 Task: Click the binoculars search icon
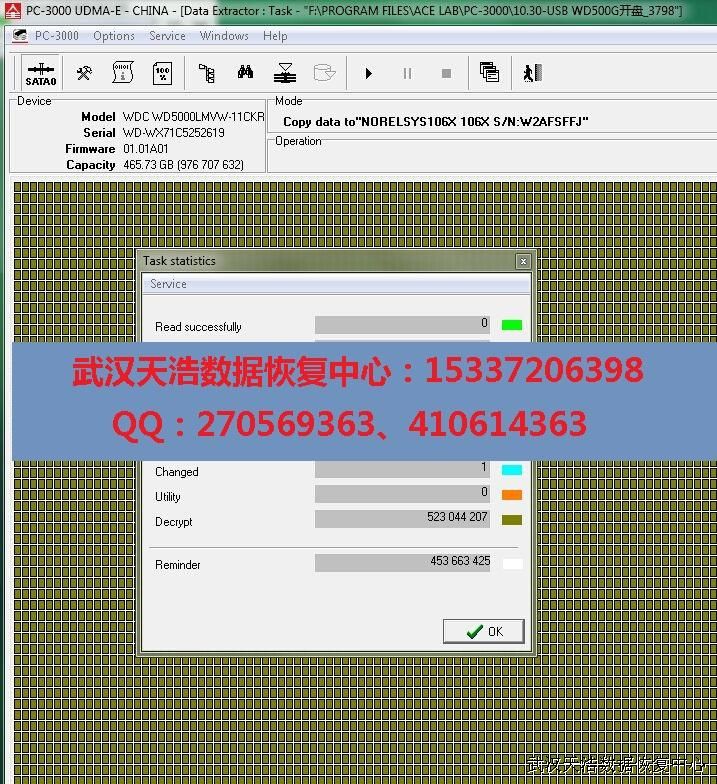pos(245,73)
